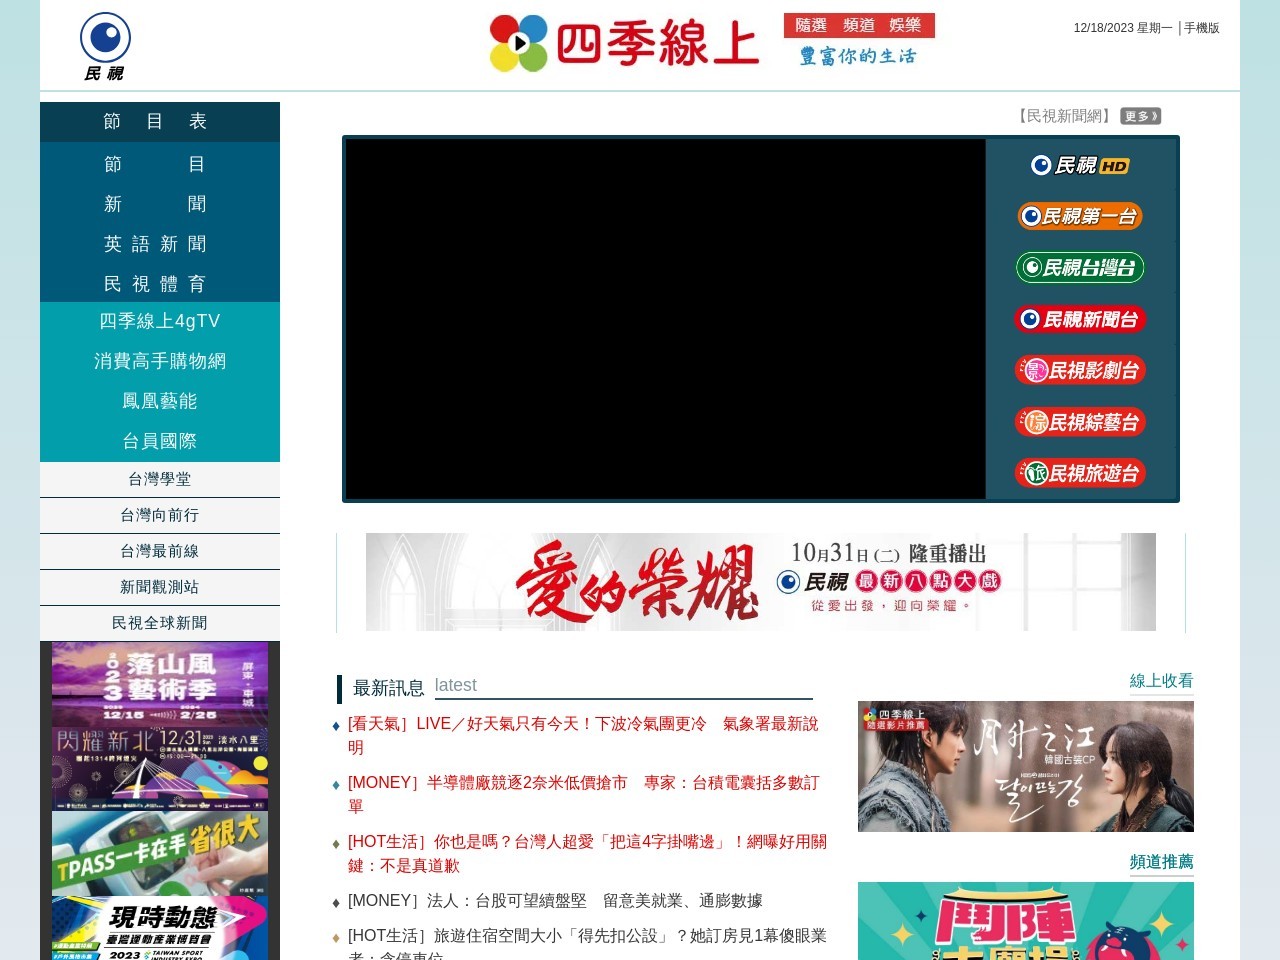
Task: Click the 民視 eye logo top left
Action: pos(103,40)
